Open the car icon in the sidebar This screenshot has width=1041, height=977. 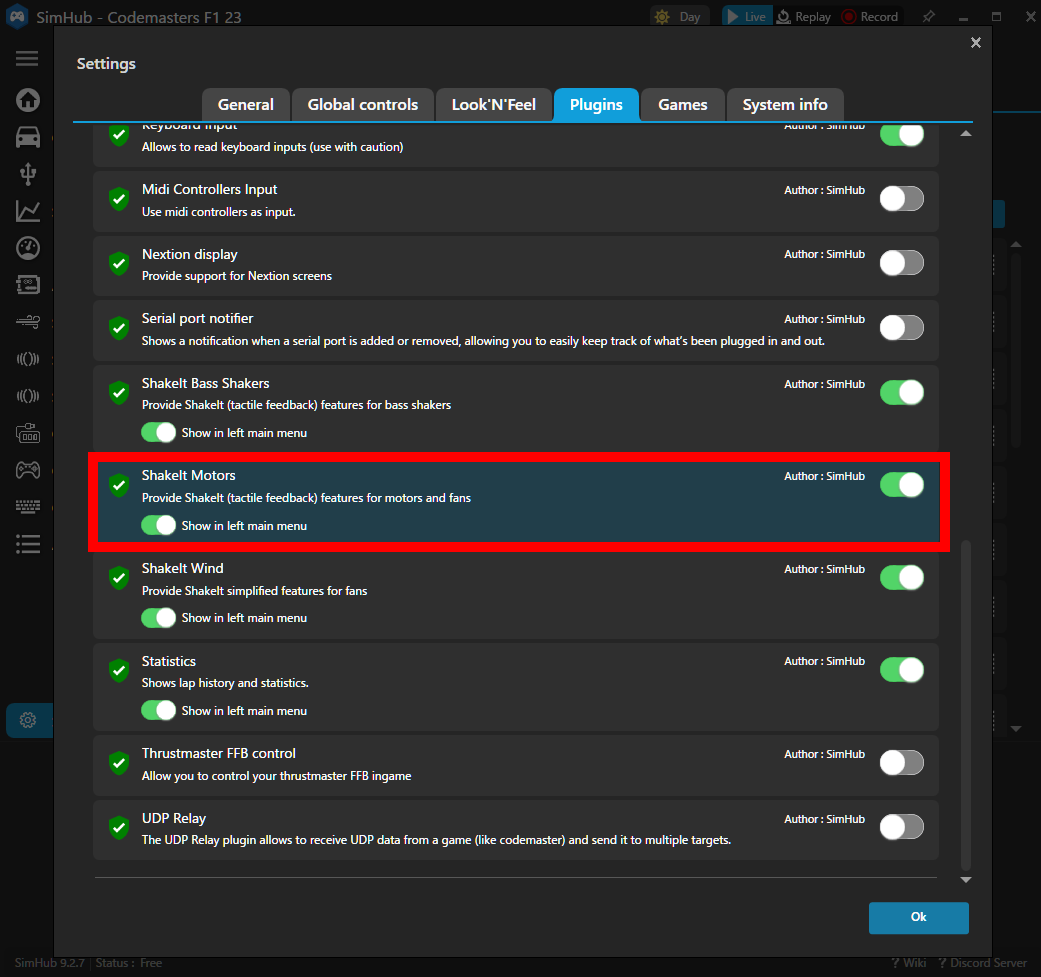click(28, 137)
